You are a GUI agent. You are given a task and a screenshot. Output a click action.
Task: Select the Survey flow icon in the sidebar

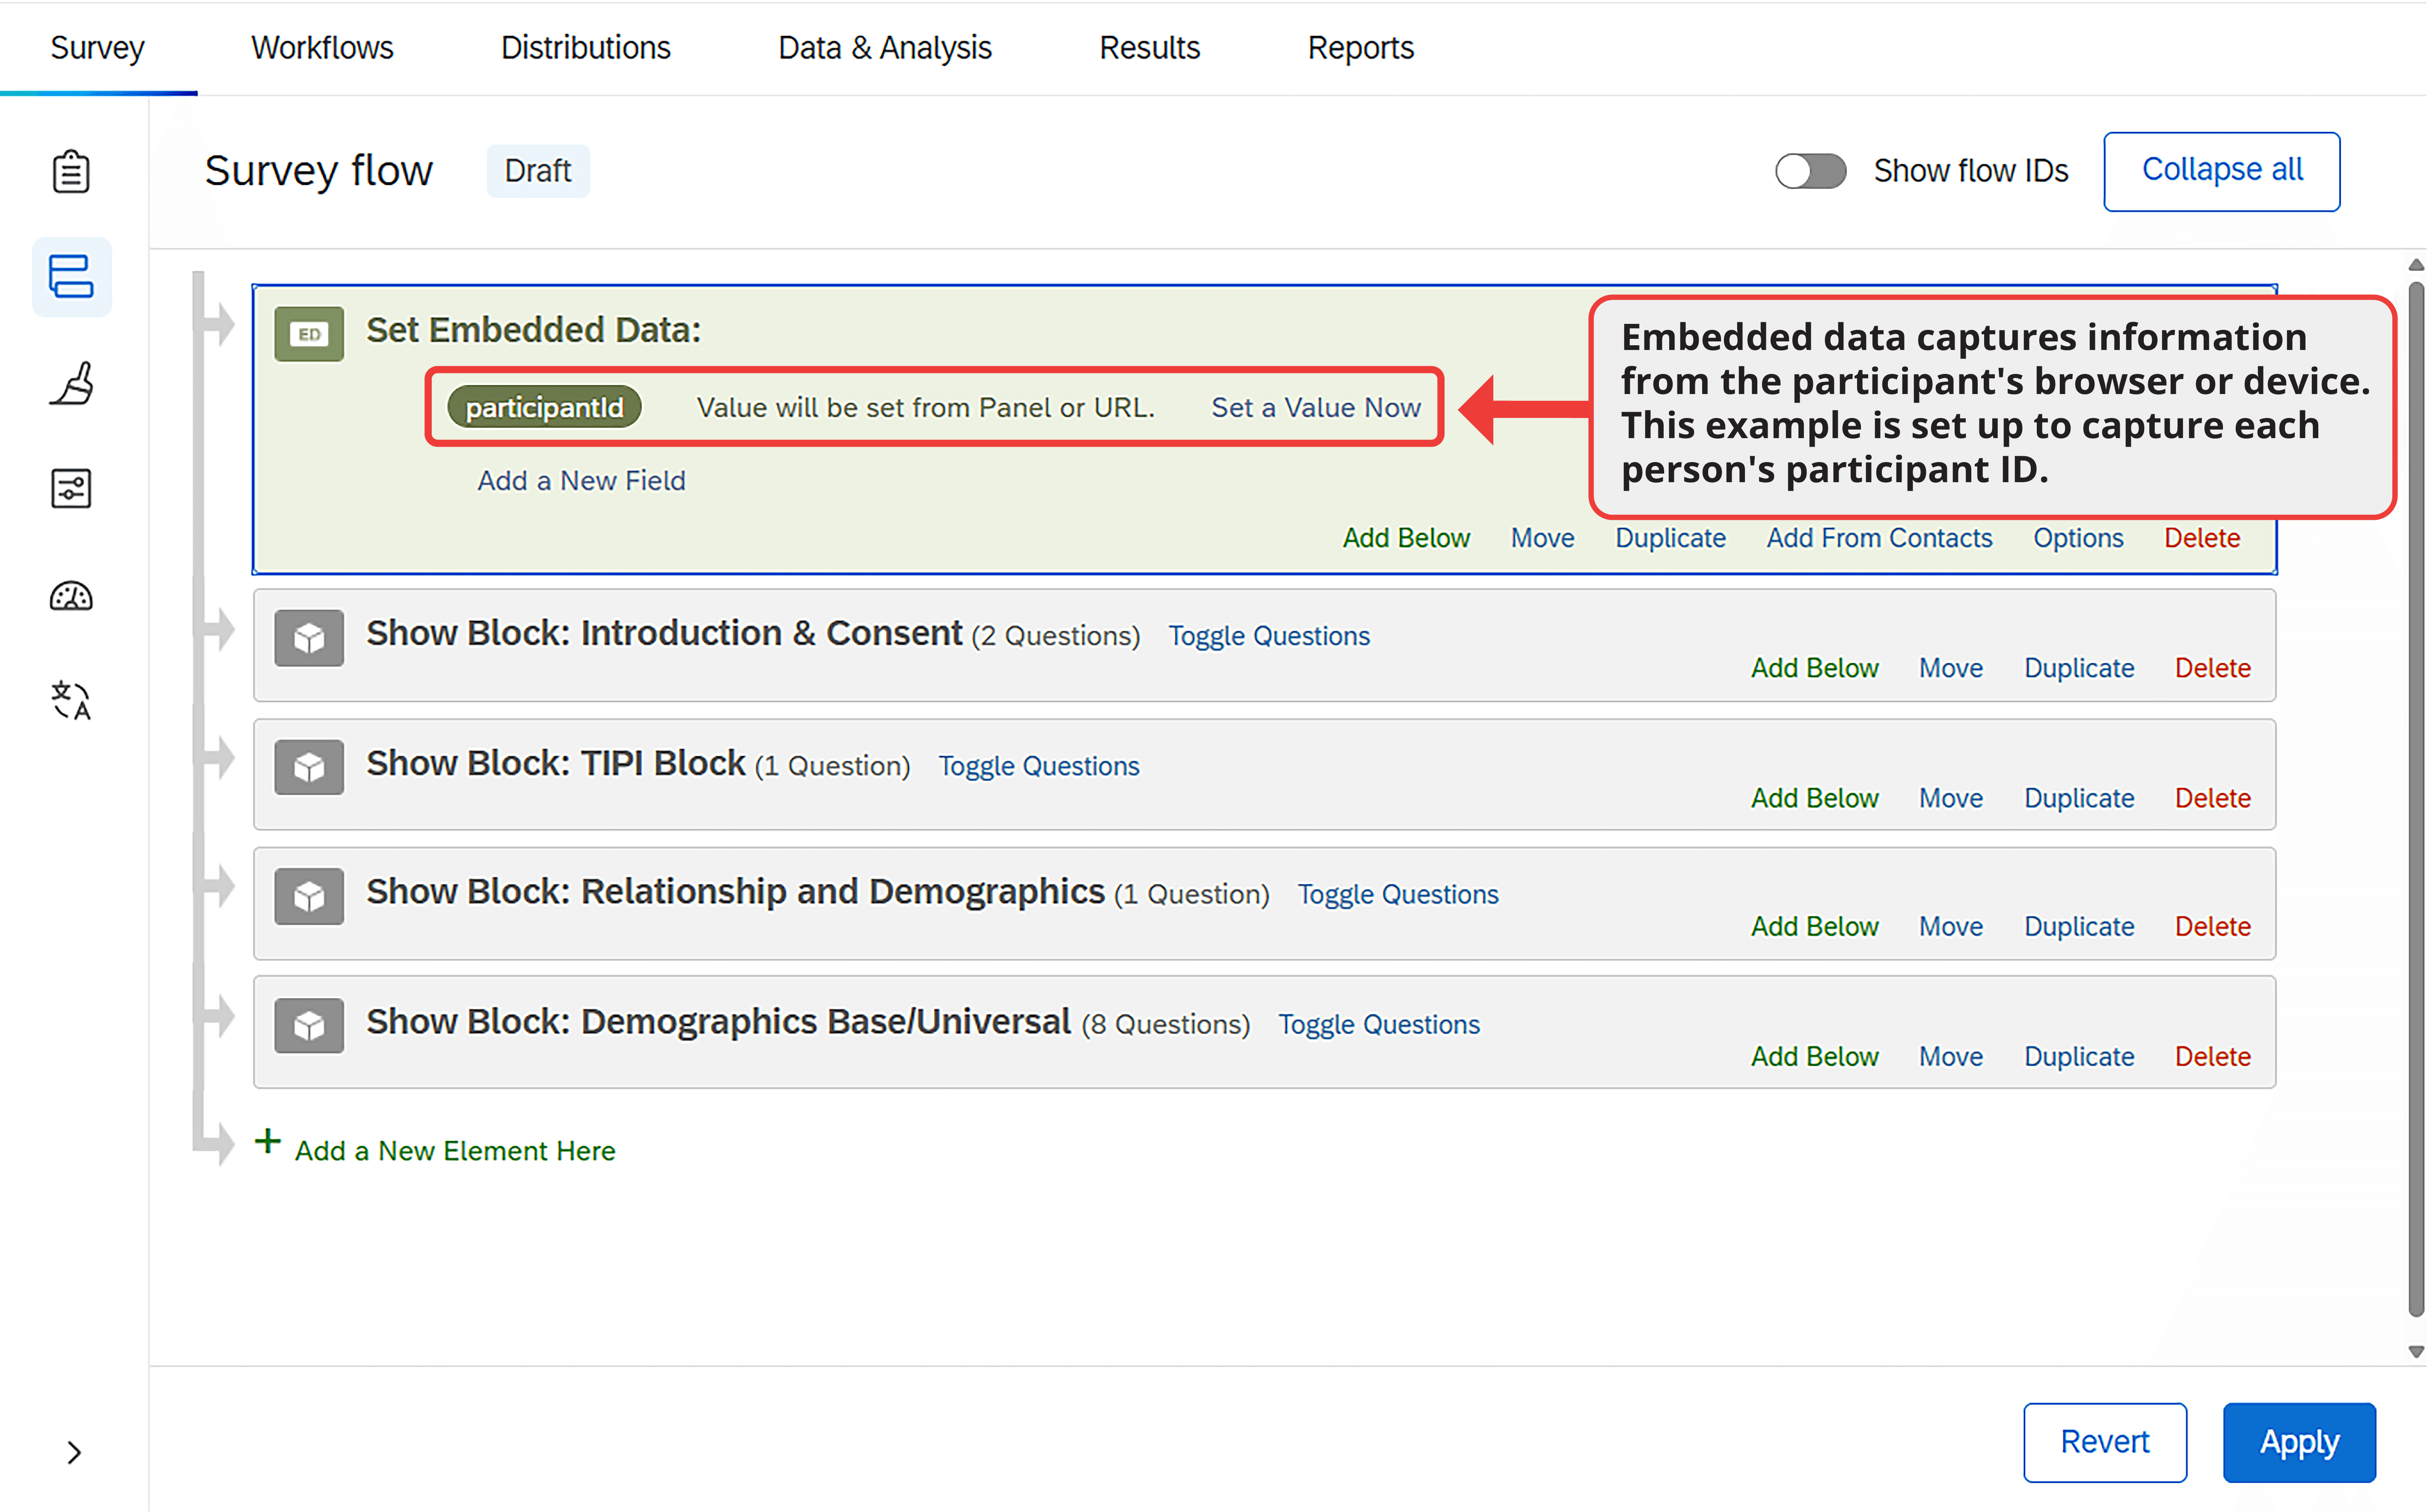pyautogui.click(x=71, y=277)
